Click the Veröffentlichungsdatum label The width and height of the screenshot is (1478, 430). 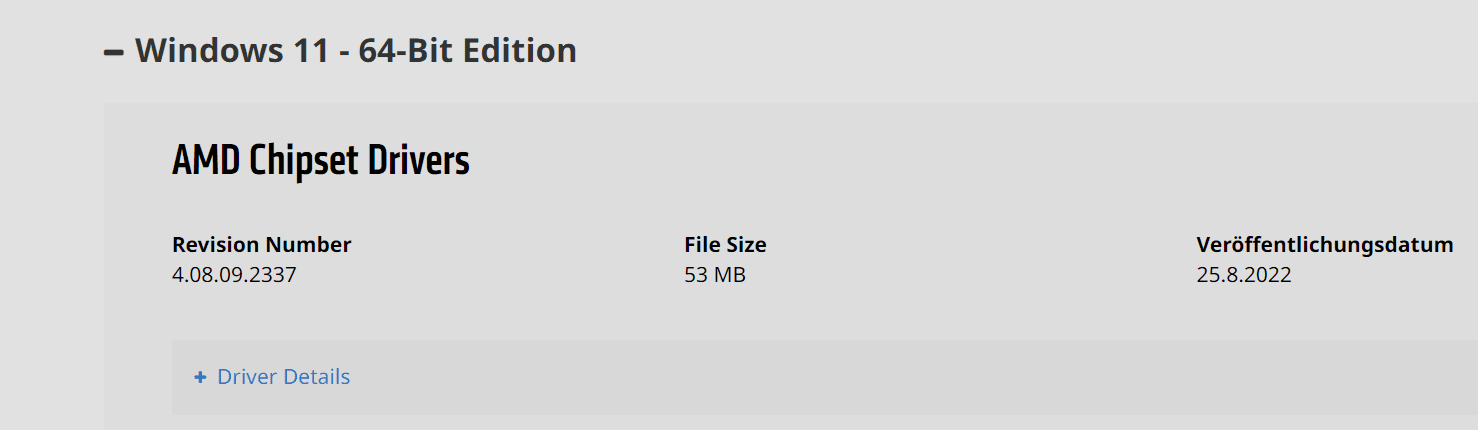pyautogui.click(x=1324, y=245)
